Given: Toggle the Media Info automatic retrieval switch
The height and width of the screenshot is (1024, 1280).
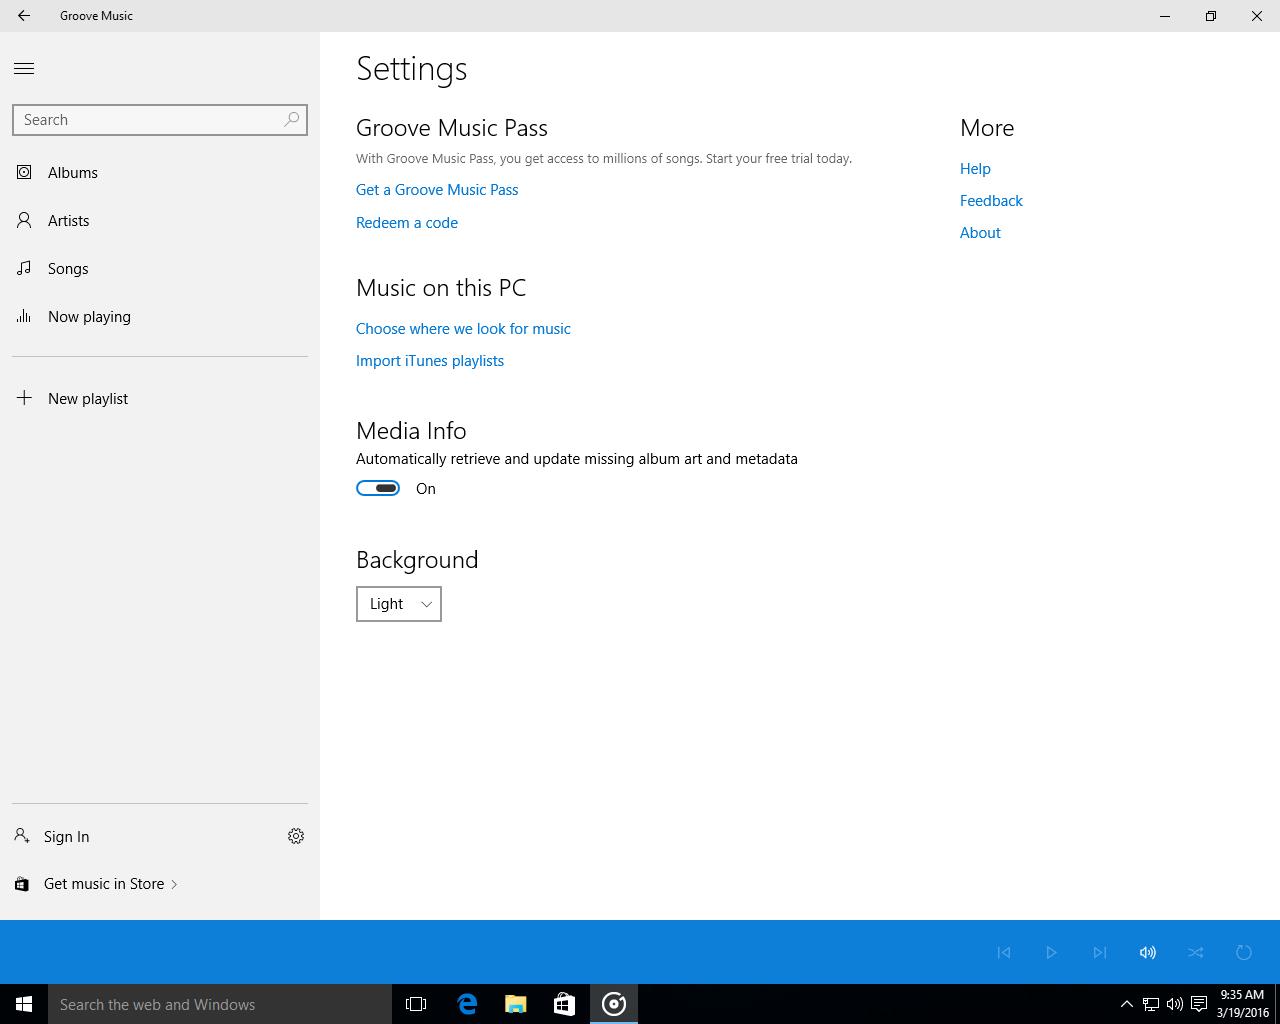Looking at the screenshot, I should tap(378, 488).
